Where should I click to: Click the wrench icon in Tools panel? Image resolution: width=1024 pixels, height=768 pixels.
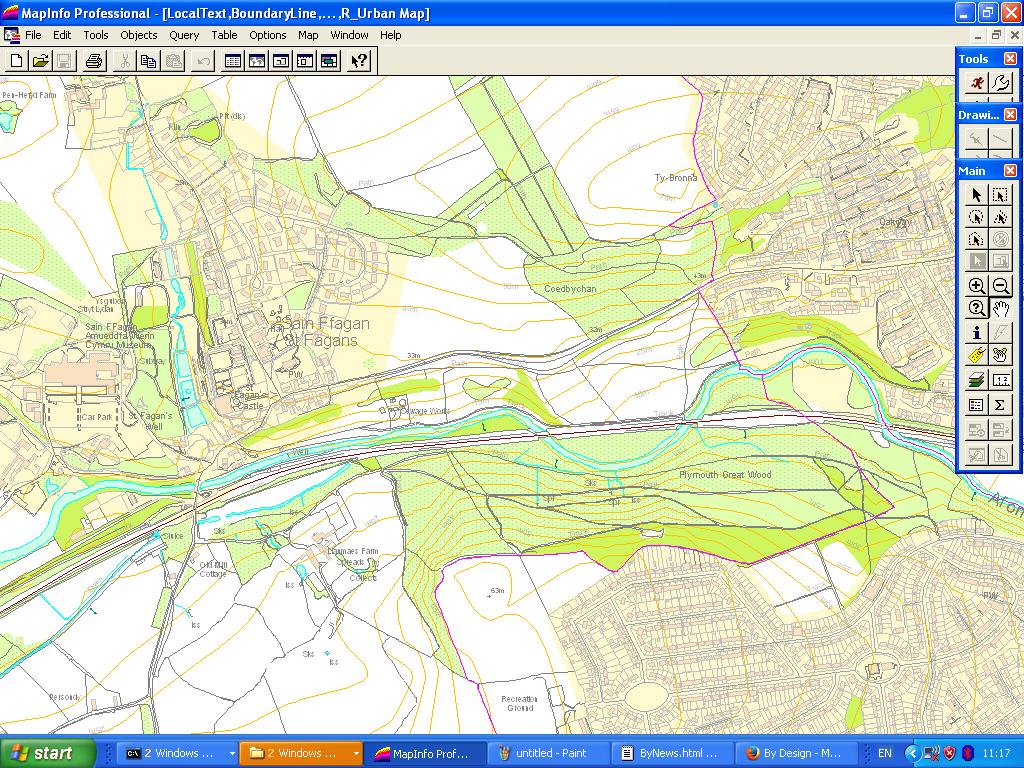click(1000, 83)
